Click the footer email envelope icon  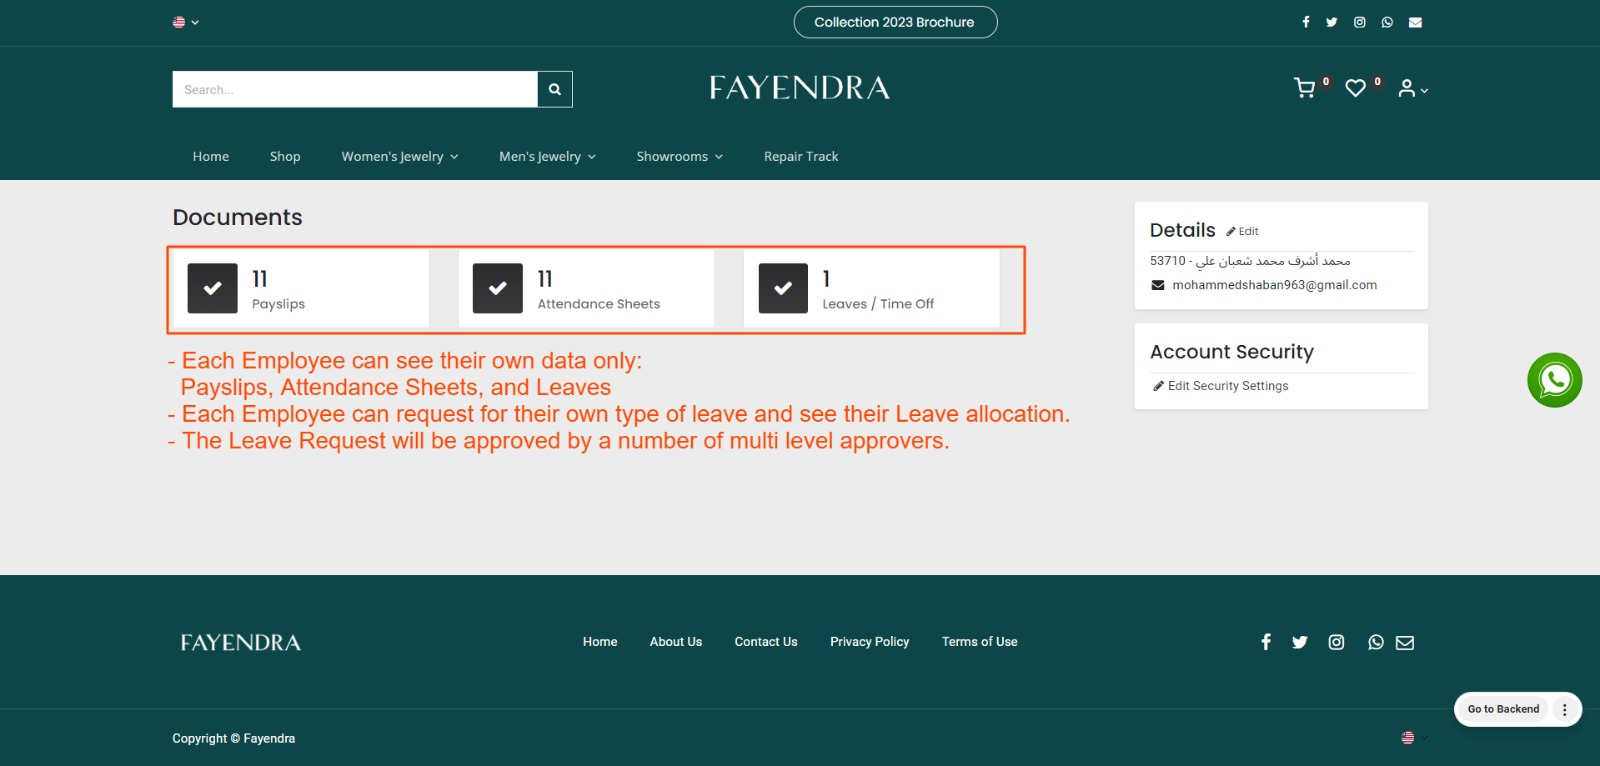click(x=1405, y=642)
